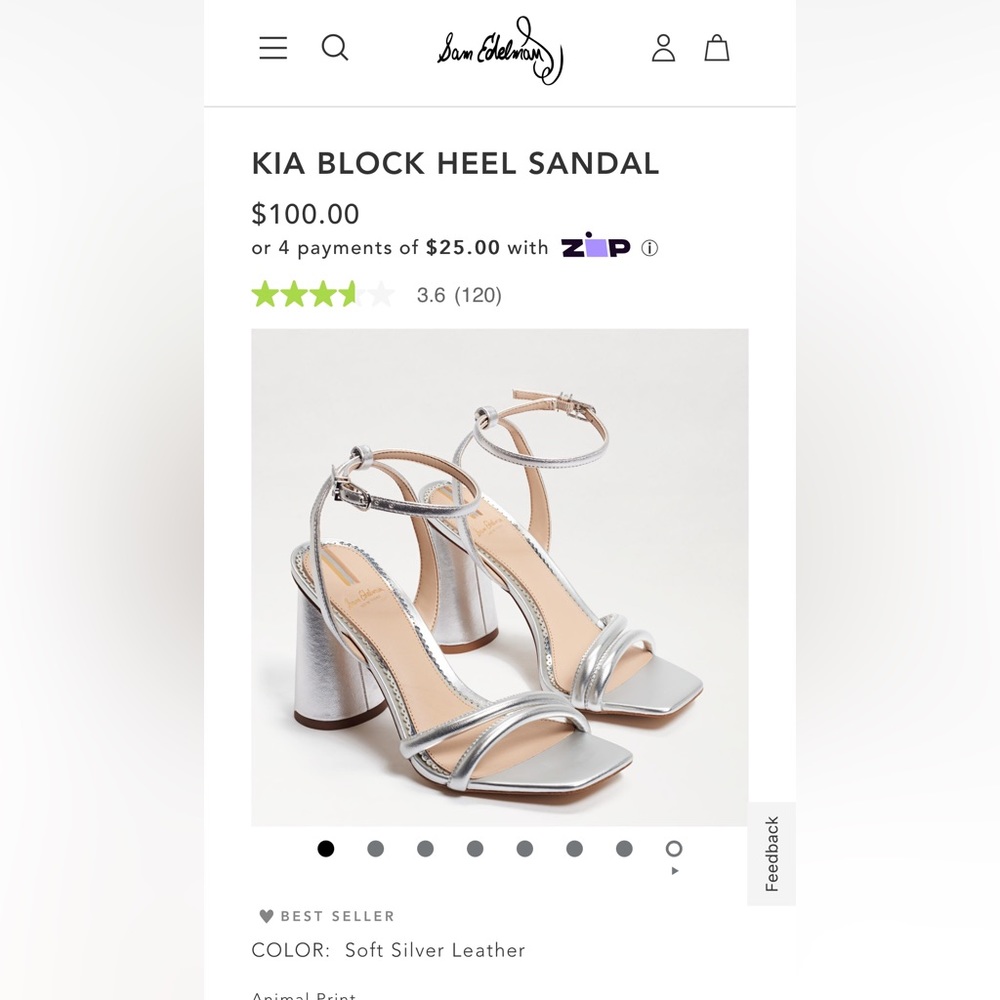Click the KIA BLOCK HEEL SANDAL title
1000x1000 pixels.
[455, 162]
